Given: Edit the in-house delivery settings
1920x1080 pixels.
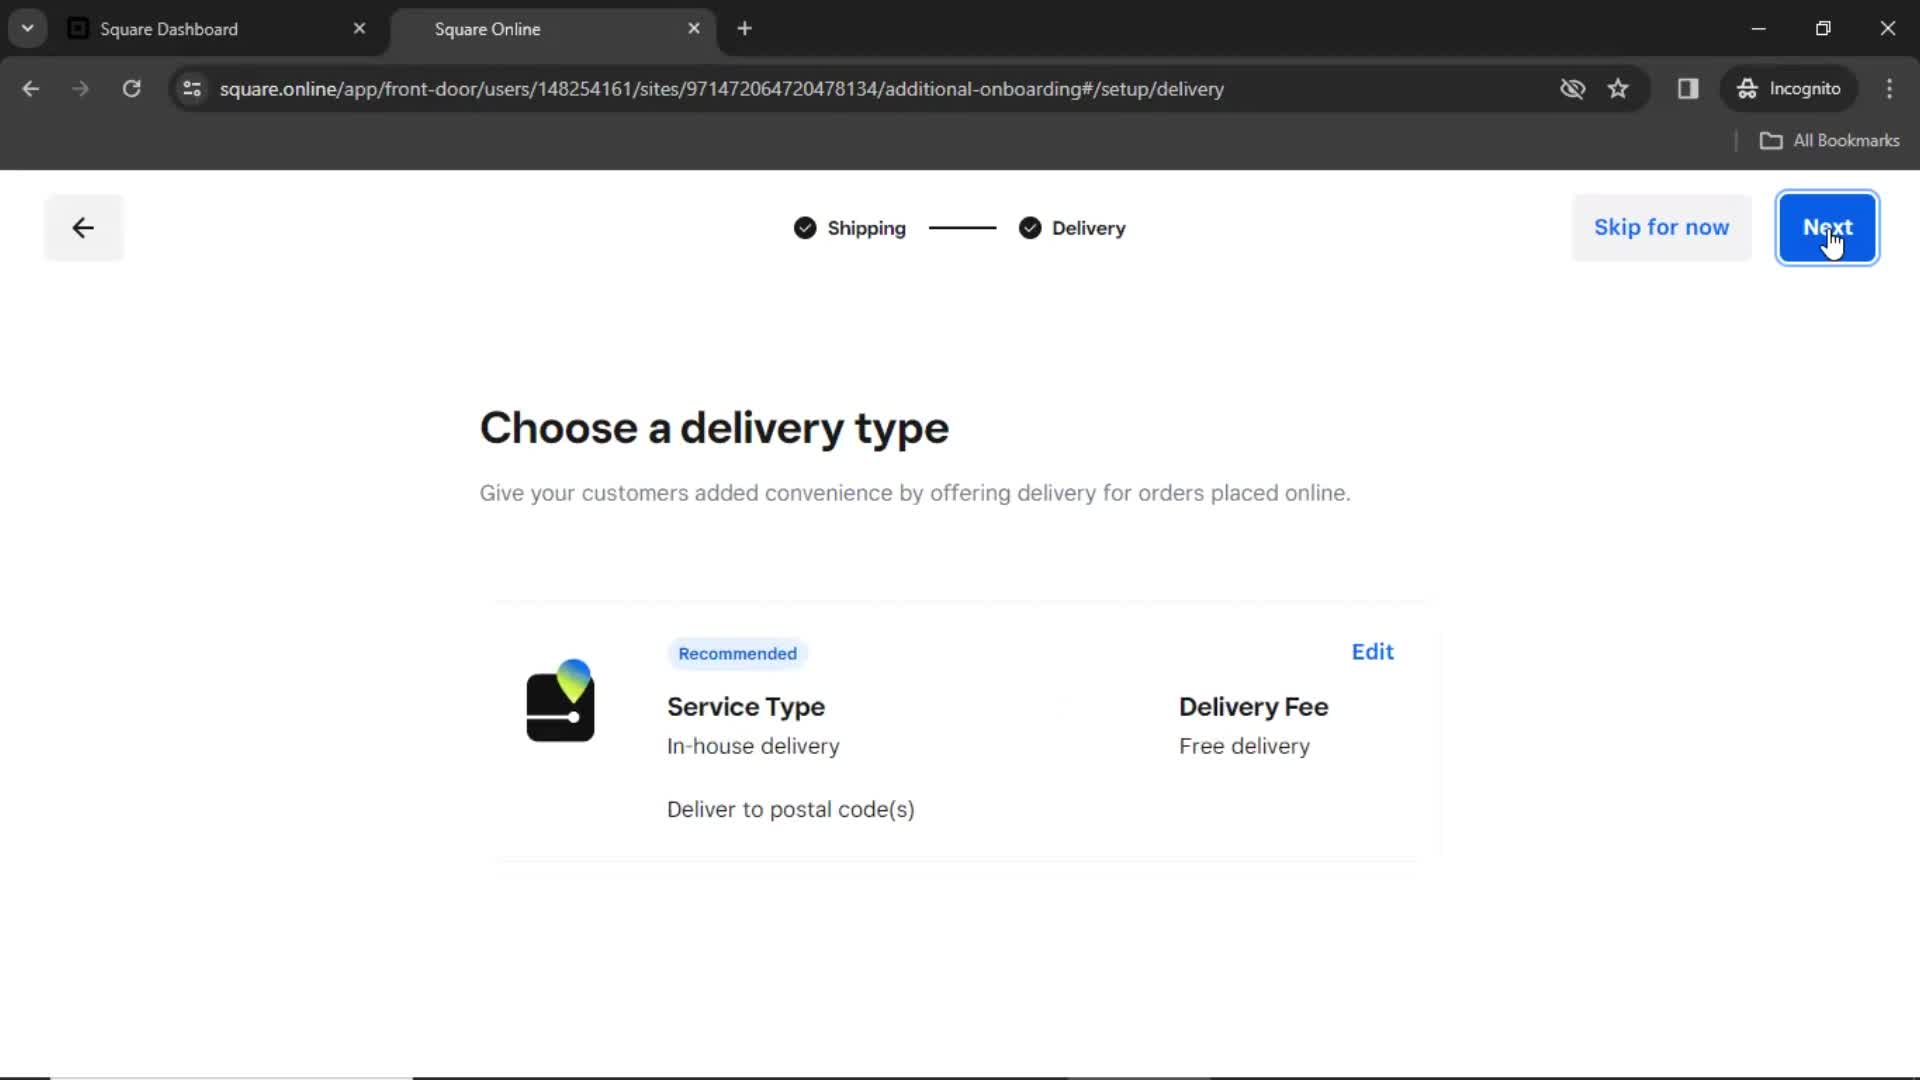Looking at the screenshot, I should pyautogui.click(x=1373, y=651).
